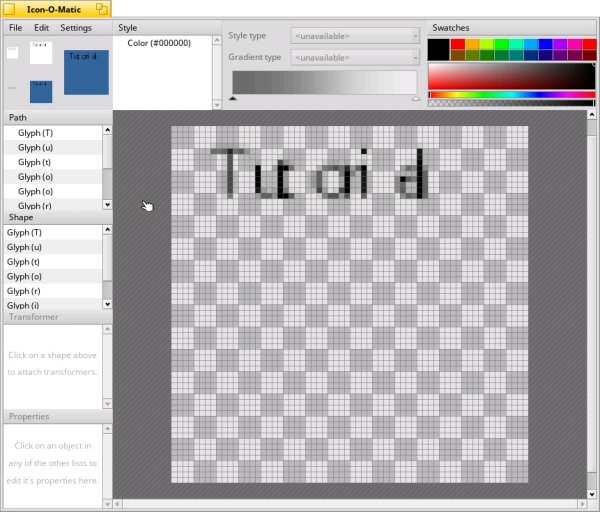Click the white gradient stop marker
The height and width of the screenshot is (512, 600).
coord(416,99)
